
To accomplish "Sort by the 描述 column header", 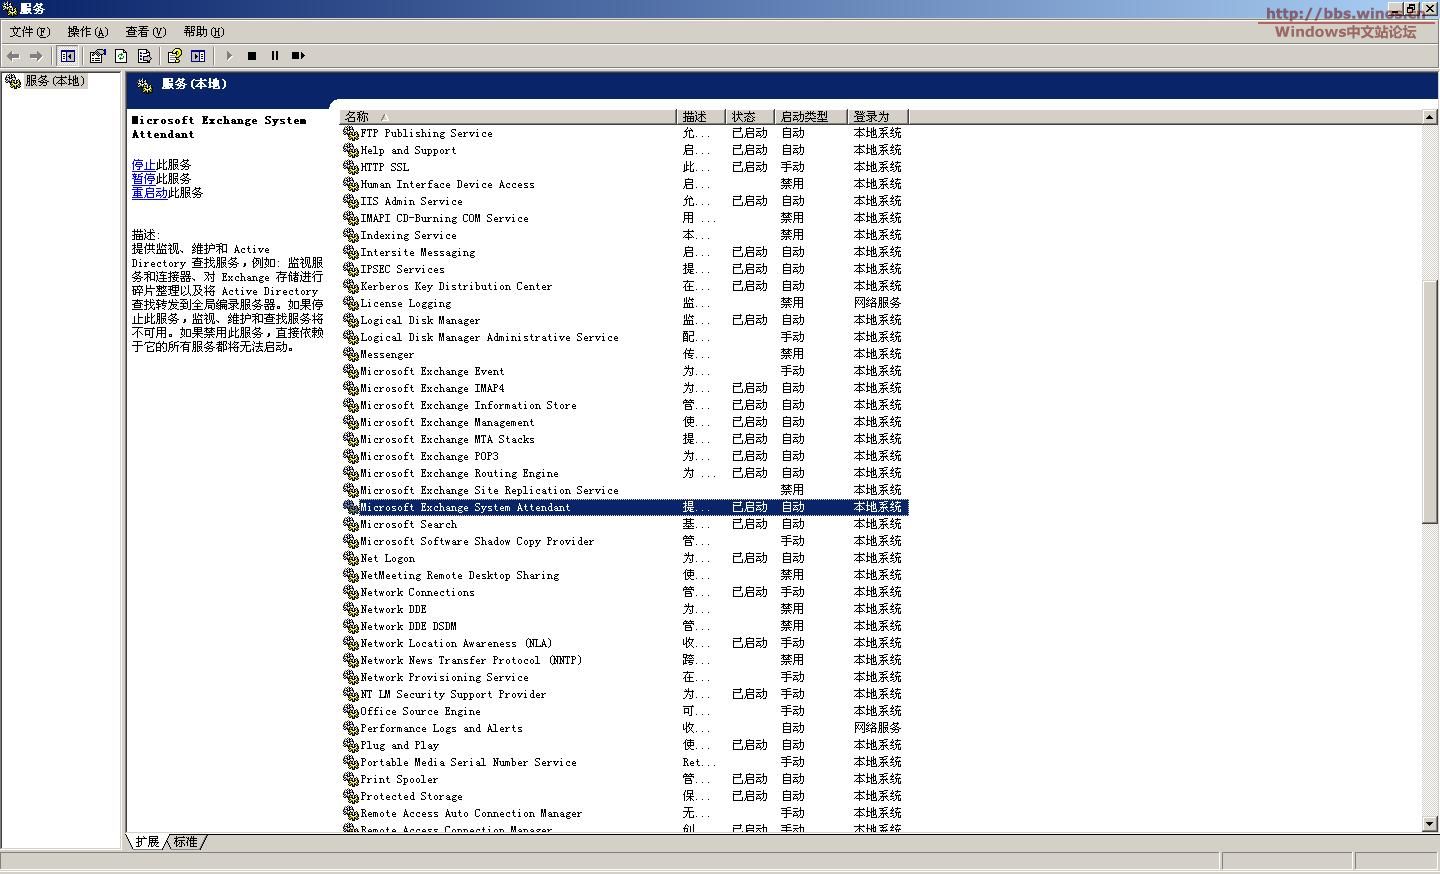I will 701,117.
